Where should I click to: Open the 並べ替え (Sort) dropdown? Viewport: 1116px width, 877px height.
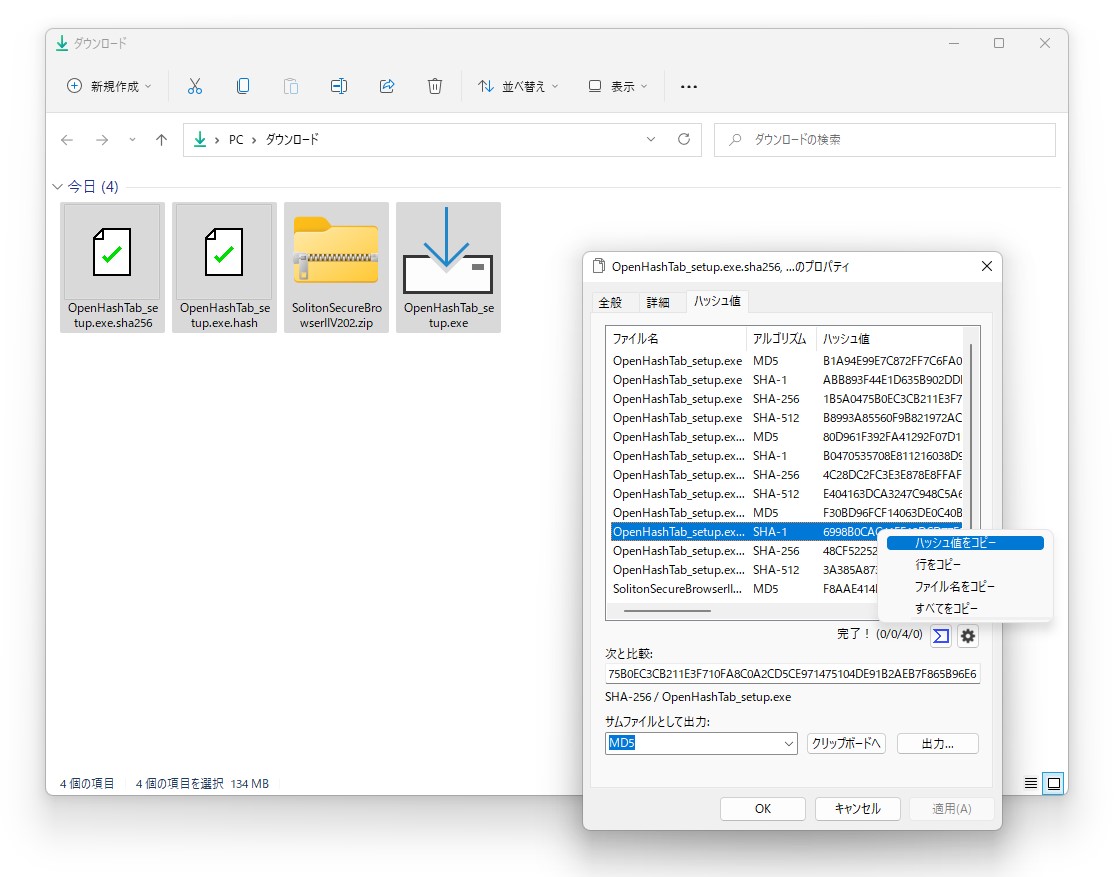click(517, 86)
